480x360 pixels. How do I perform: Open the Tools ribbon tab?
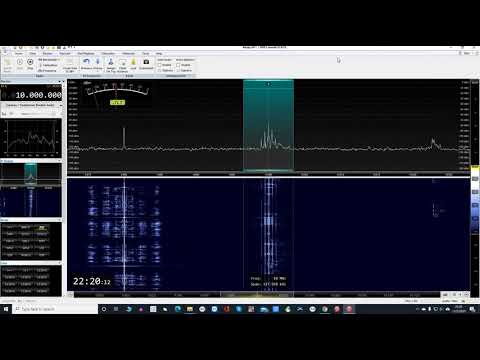tap(146, 53)
